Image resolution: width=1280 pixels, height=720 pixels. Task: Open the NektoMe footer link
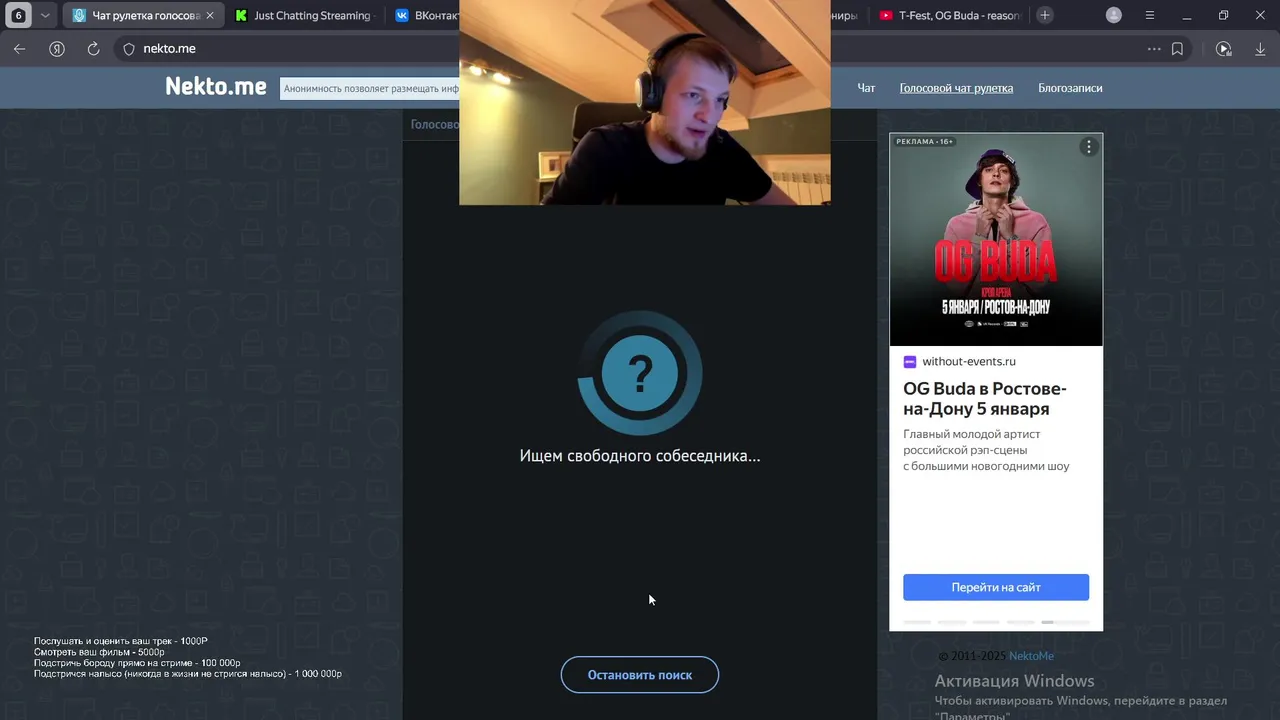pyautogui.click(x=1031, y=656)
